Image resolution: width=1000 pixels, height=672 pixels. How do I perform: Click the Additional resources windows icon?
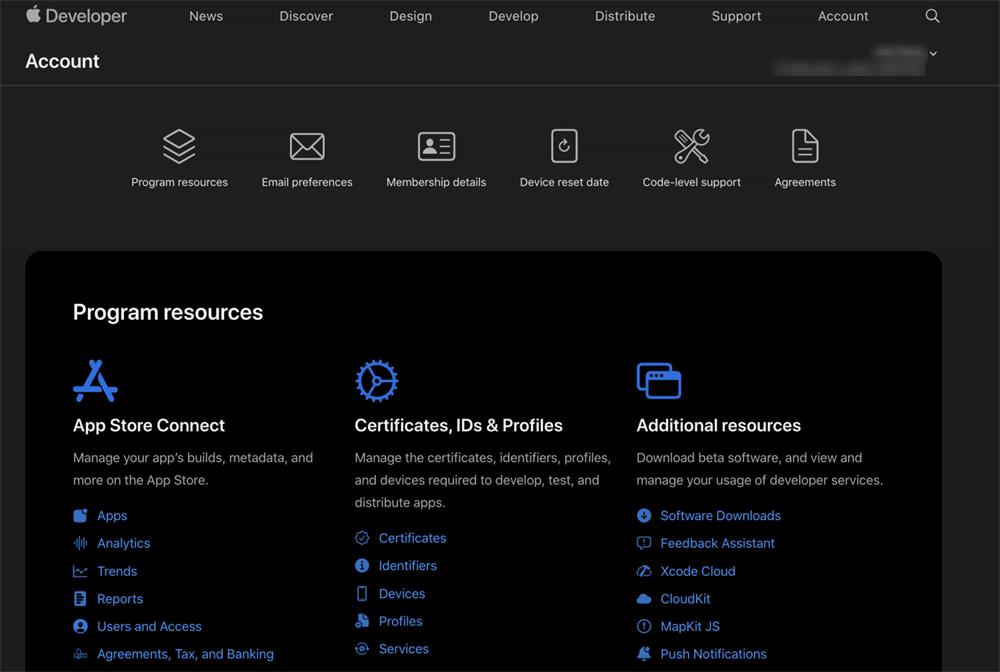pyautogui.click(x=659, y=381)
